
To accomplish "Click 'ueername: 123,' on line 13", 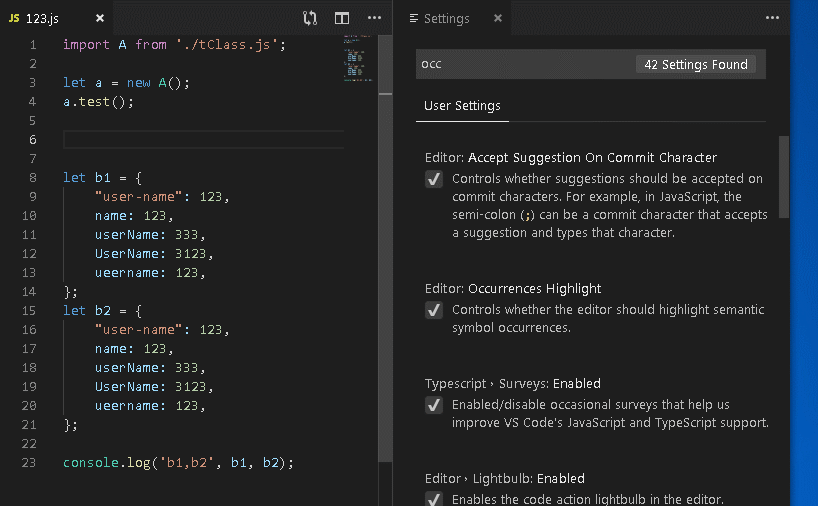I will click(x=150, y=273).
